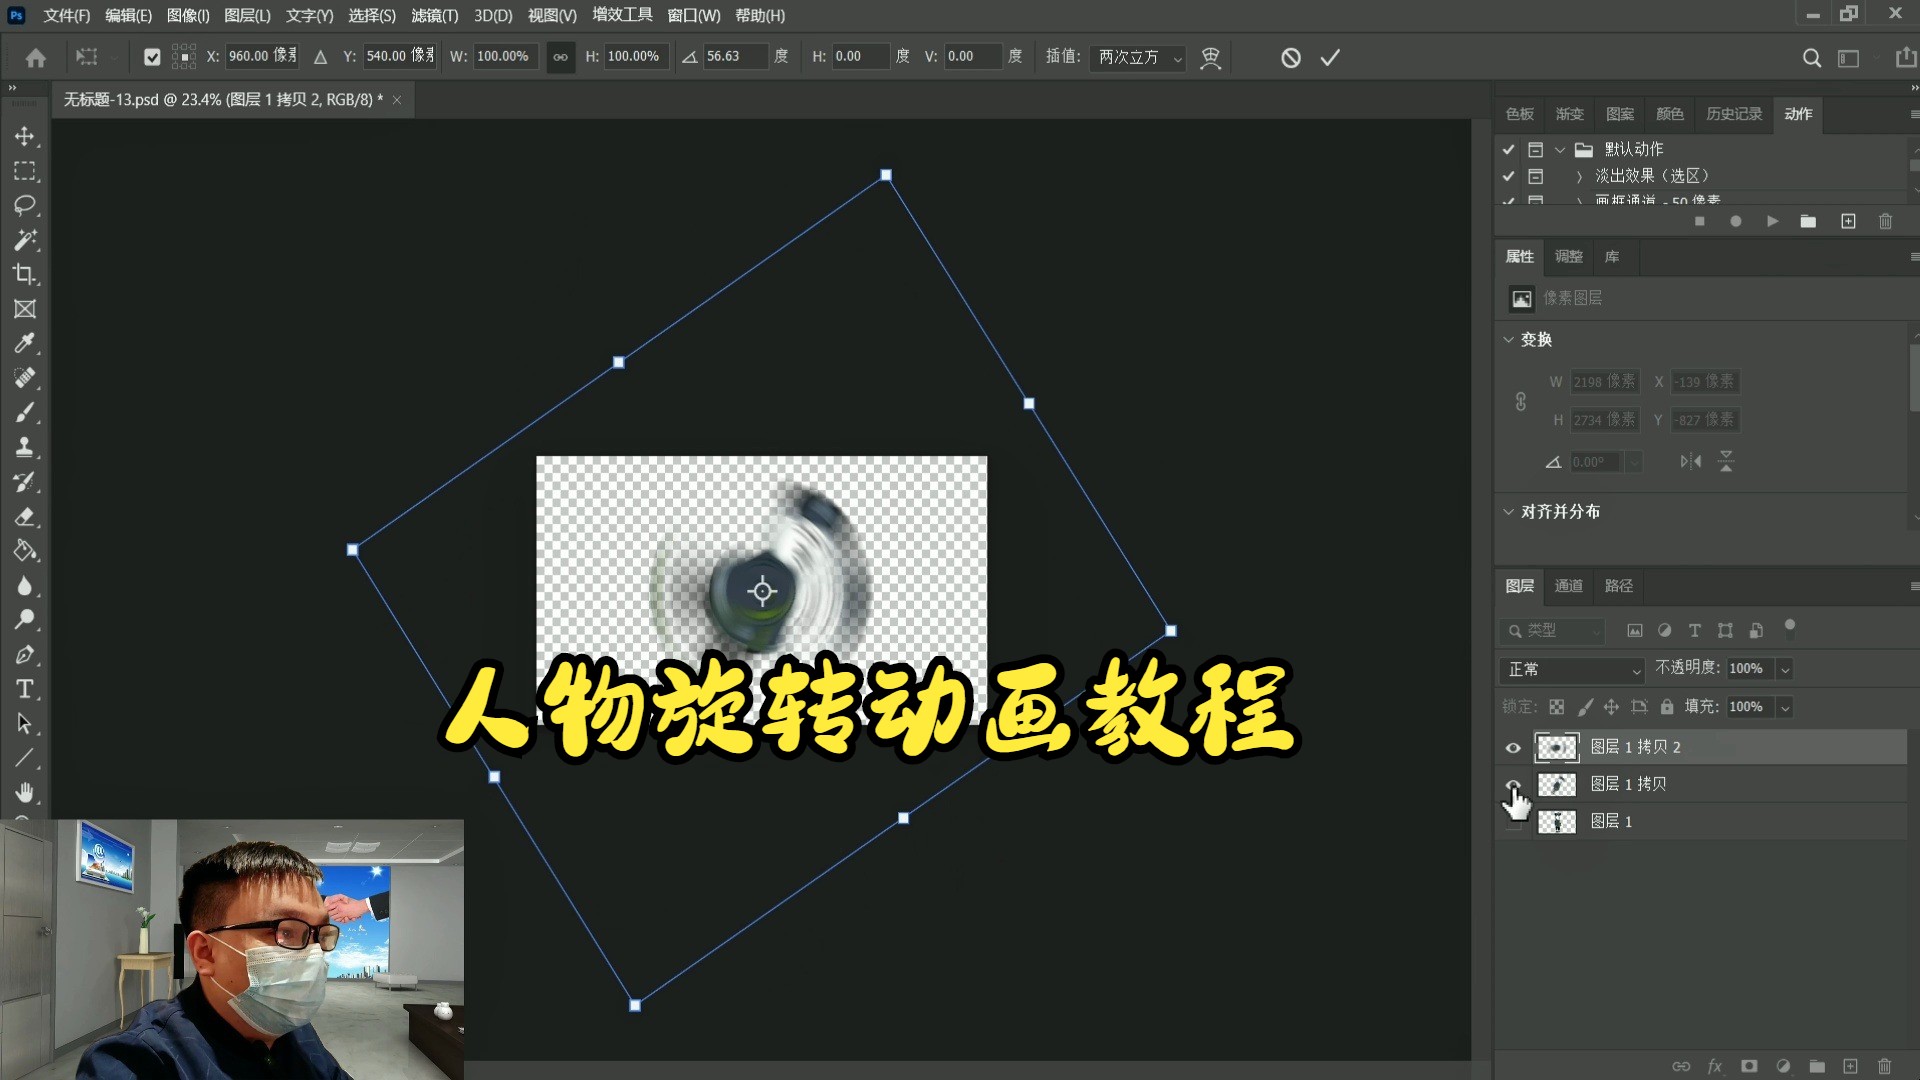Cancel the transform in options bar
Viewport: 1920px width, 1080px height.
(x=1291, y=58)
